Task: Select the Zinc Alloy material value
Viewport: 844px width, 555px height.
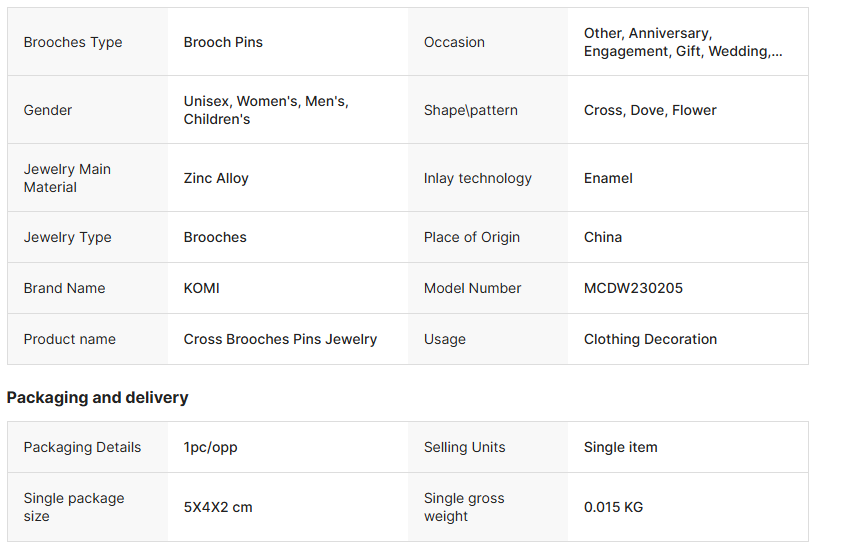Action: click(x=216, y=178)
